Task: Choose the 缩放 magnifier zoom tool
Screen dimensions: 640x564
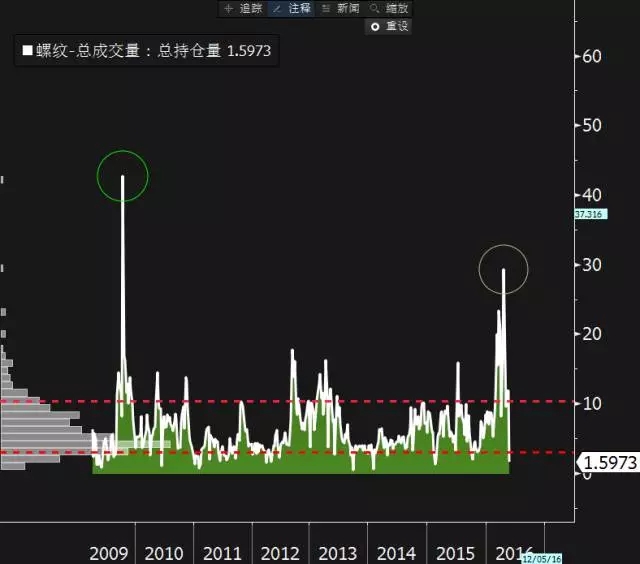Action: click(x=389, y=9)
